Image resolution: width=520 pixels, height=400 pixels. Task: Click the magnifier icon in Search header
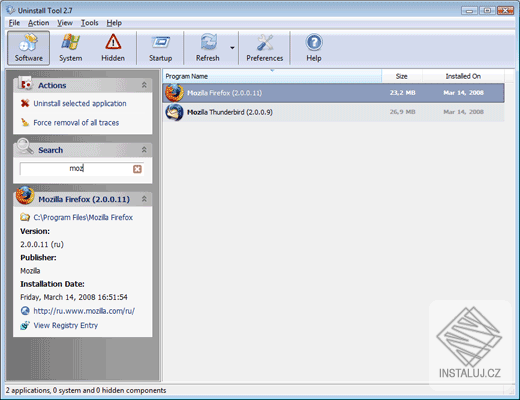[x=25, y=147]
